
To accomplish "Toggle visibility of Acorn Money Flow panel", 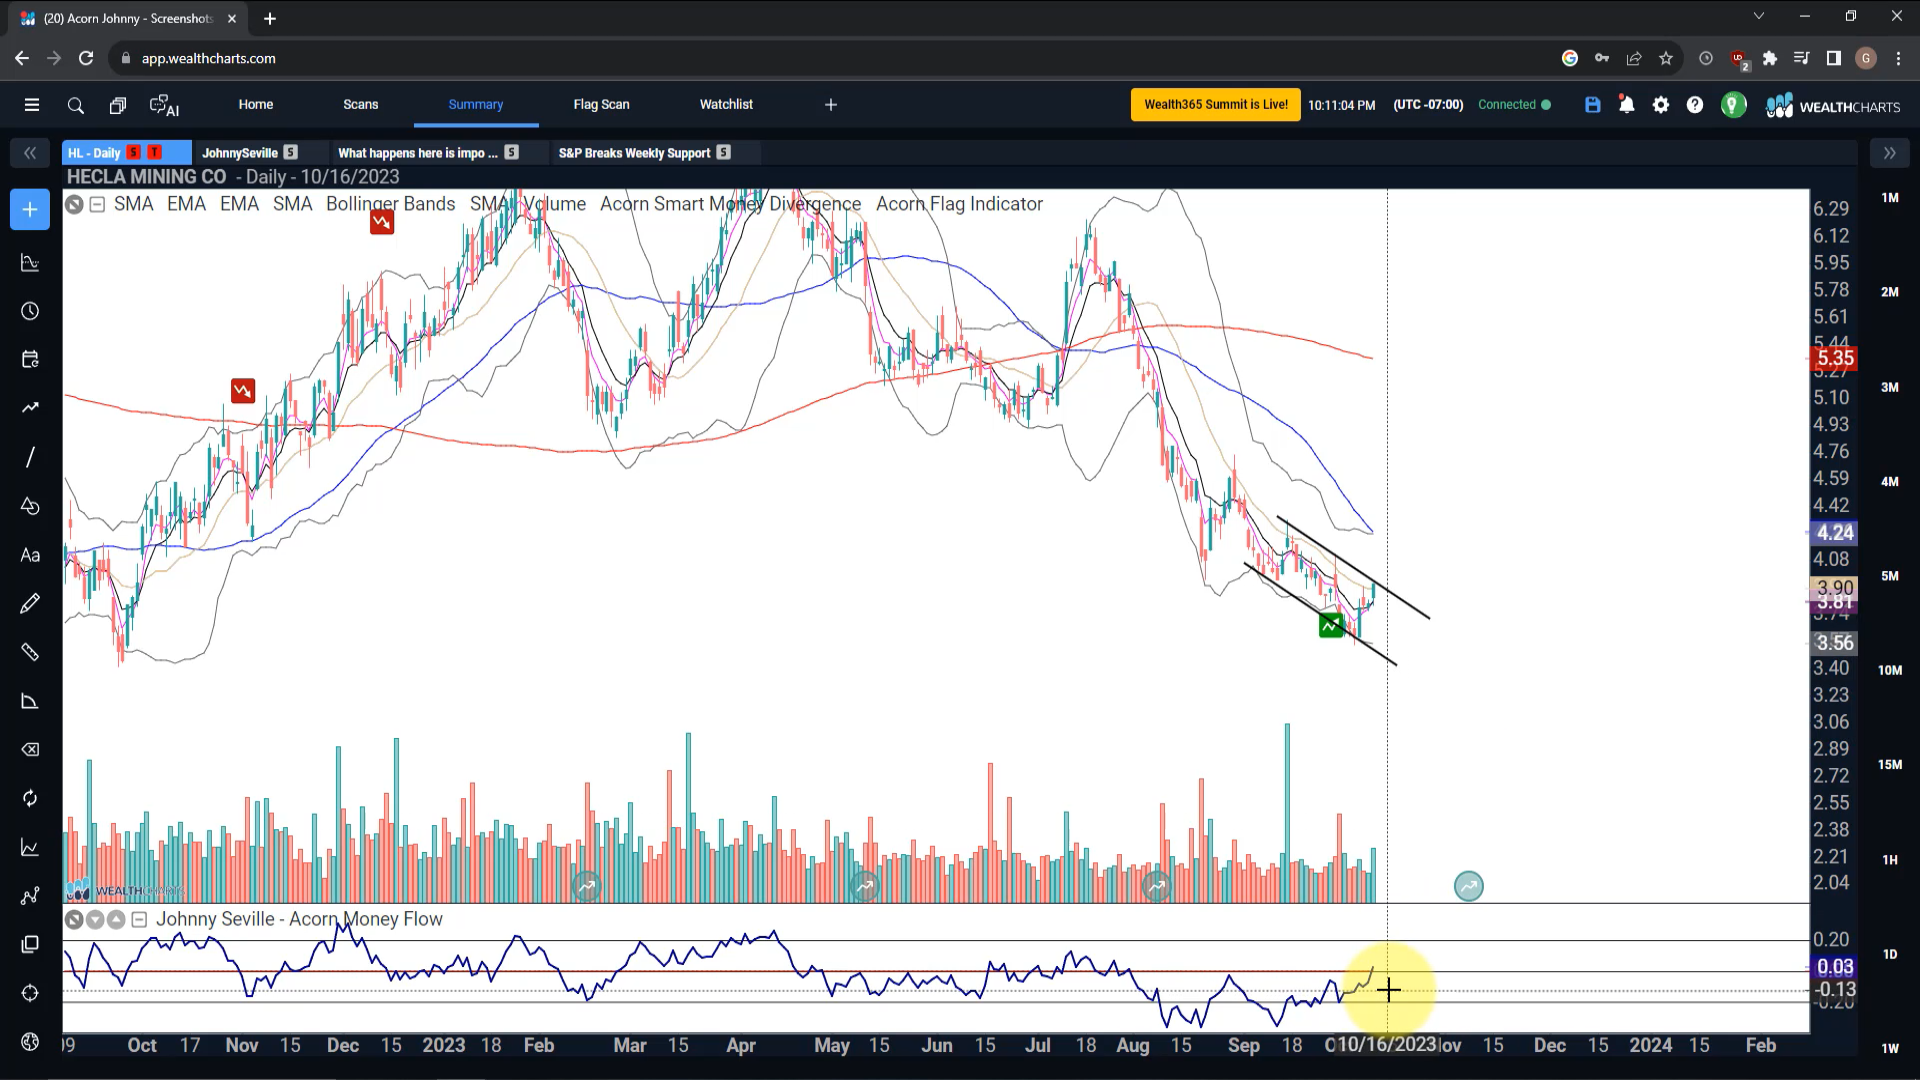I will point(74,919).
